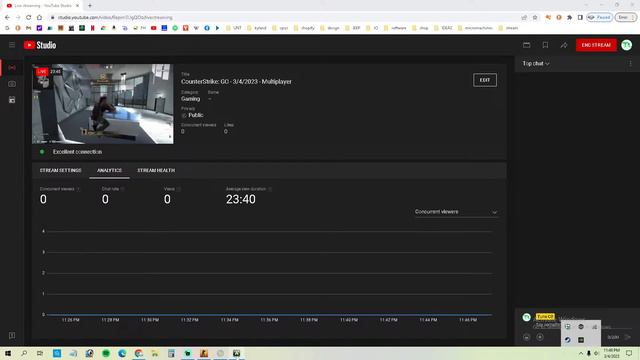This screenshot has height=360, width=640.
Task: Open the shopify bookmarks folder
Action: click(x=304, y=28)
